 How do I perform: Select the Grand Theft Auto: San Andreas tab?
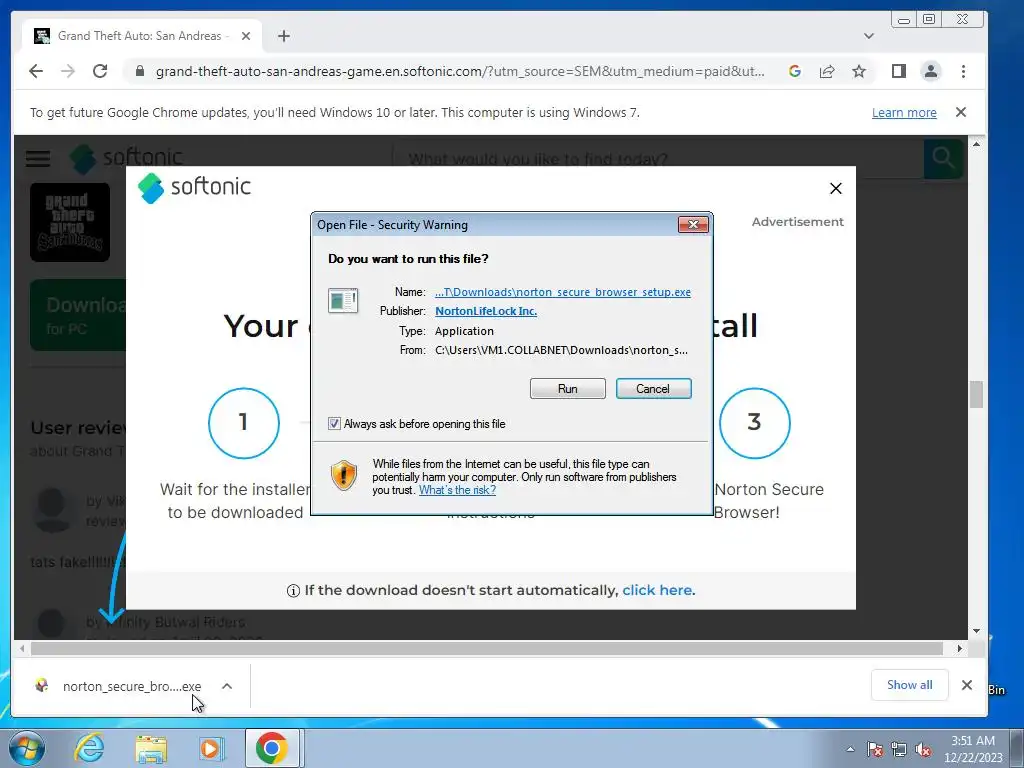tap(142, 36)
